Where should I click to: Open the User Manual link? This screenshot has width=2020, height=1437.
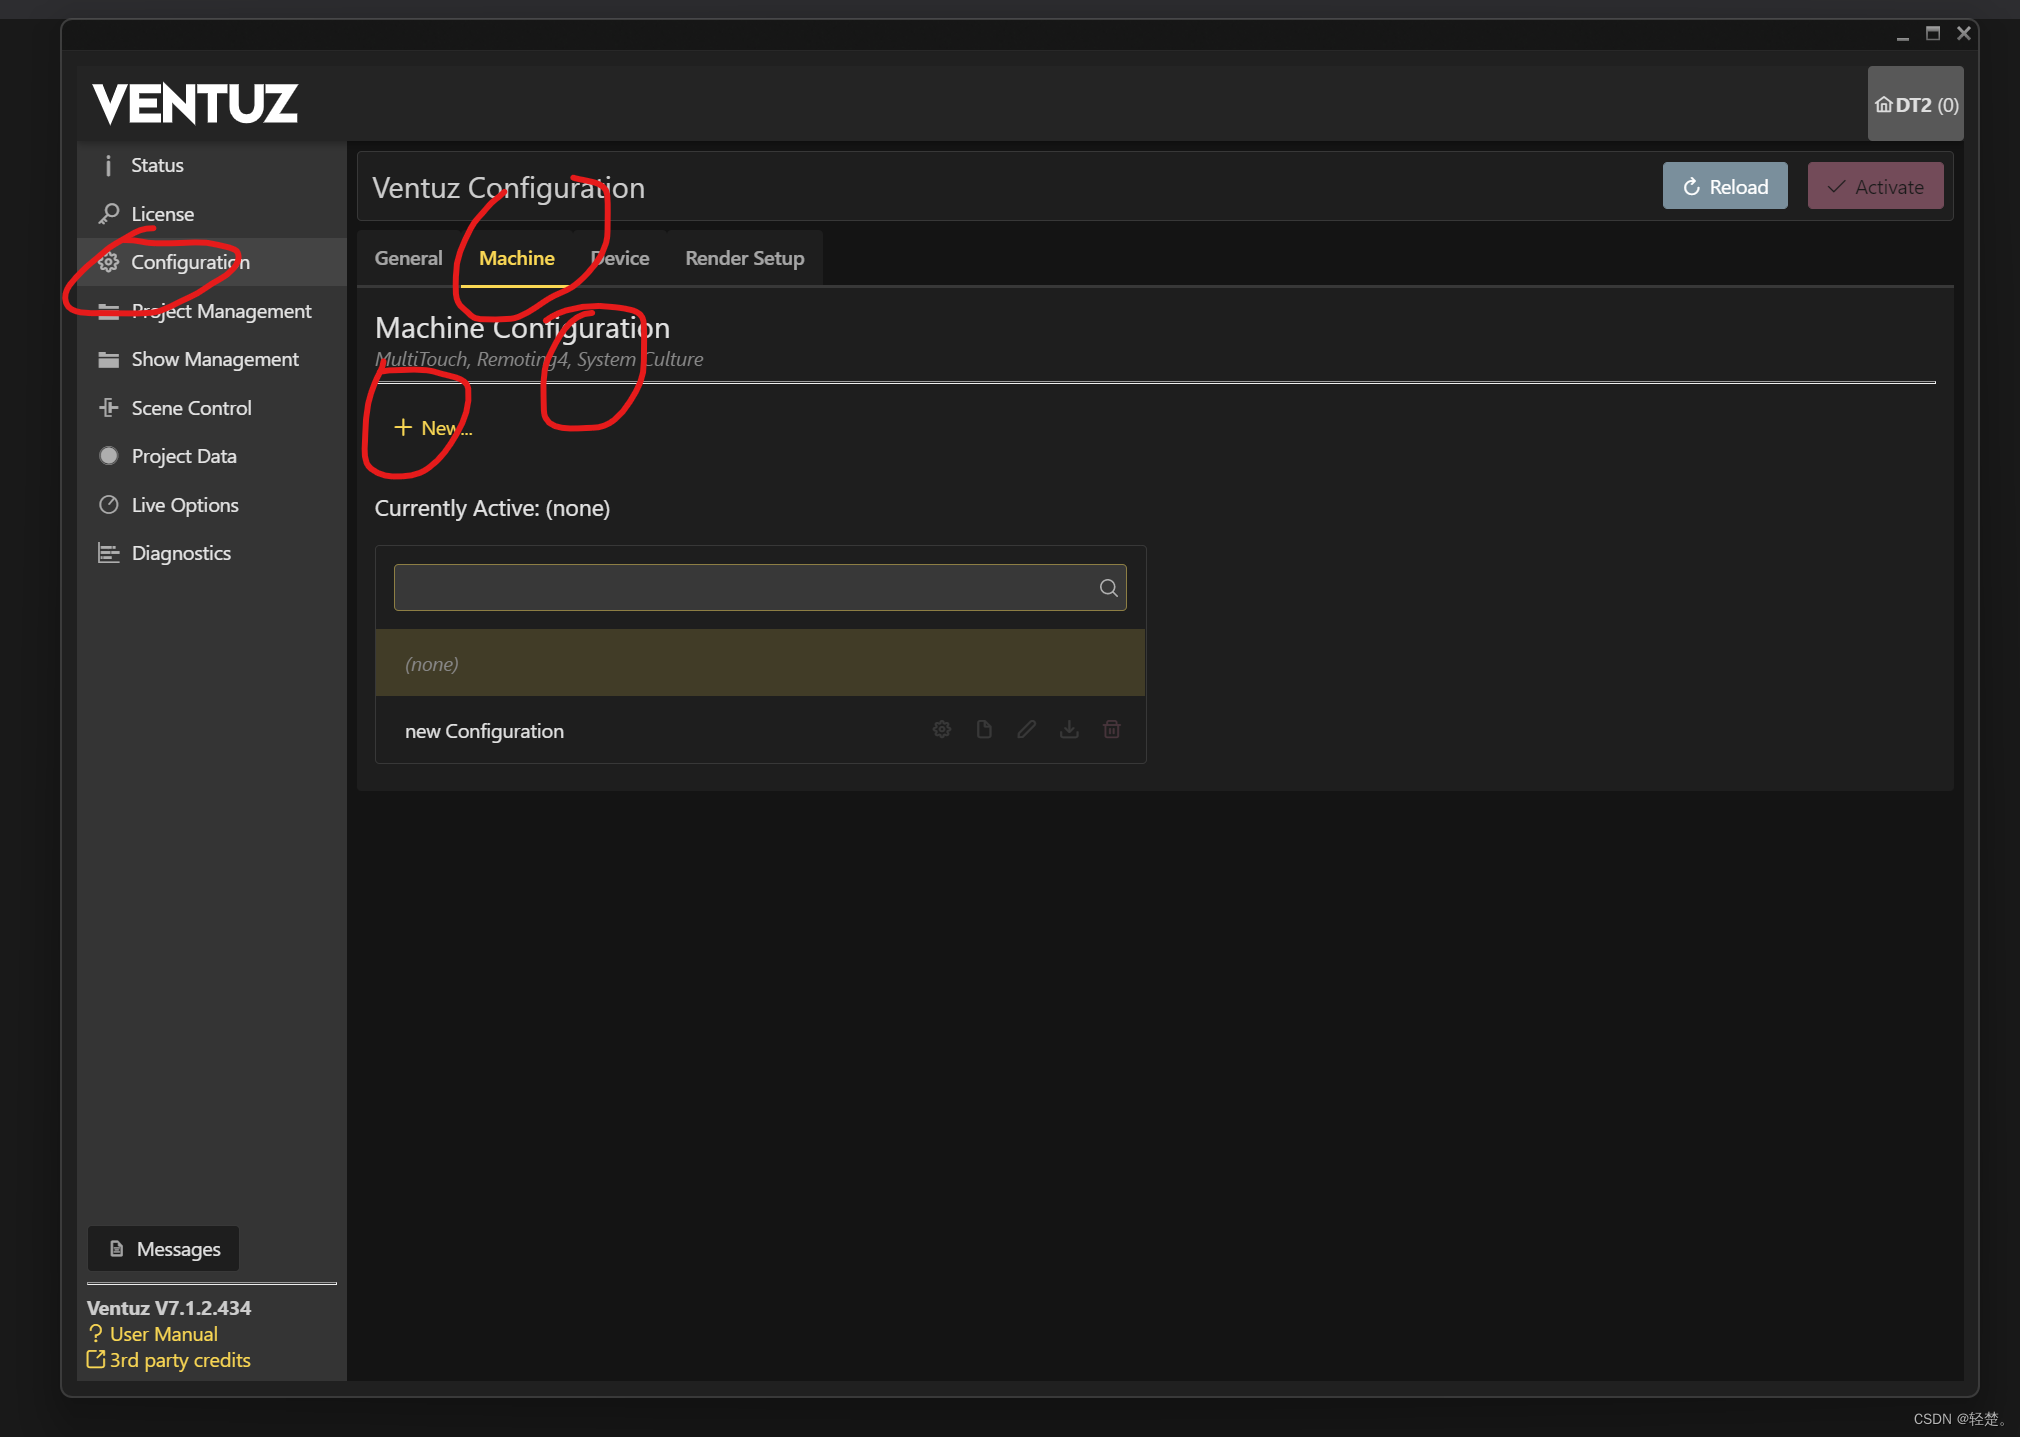163,1334
